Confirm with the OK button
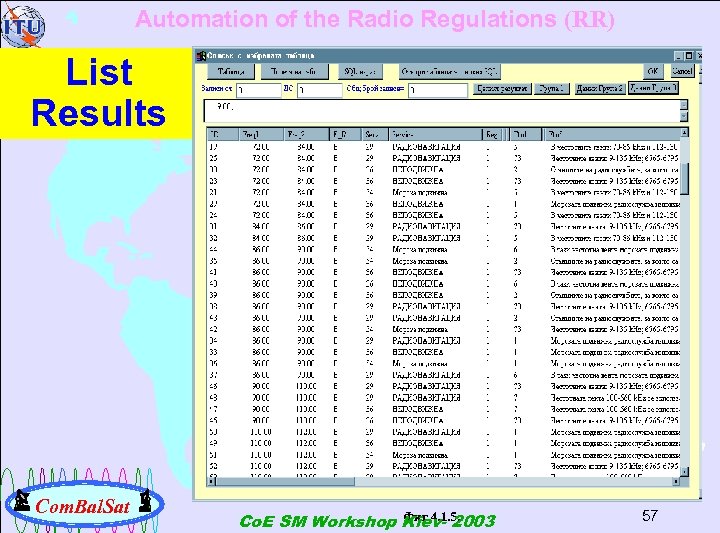720x533 pixels. coord(653,71)
